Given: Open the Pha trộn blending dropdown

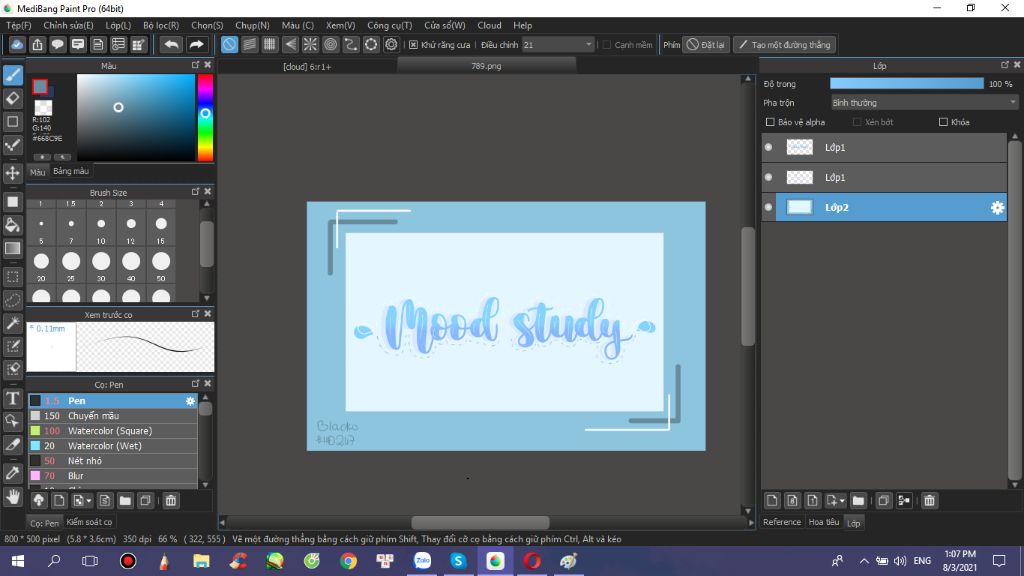Looking at the screenshot, I should [924, 103].
